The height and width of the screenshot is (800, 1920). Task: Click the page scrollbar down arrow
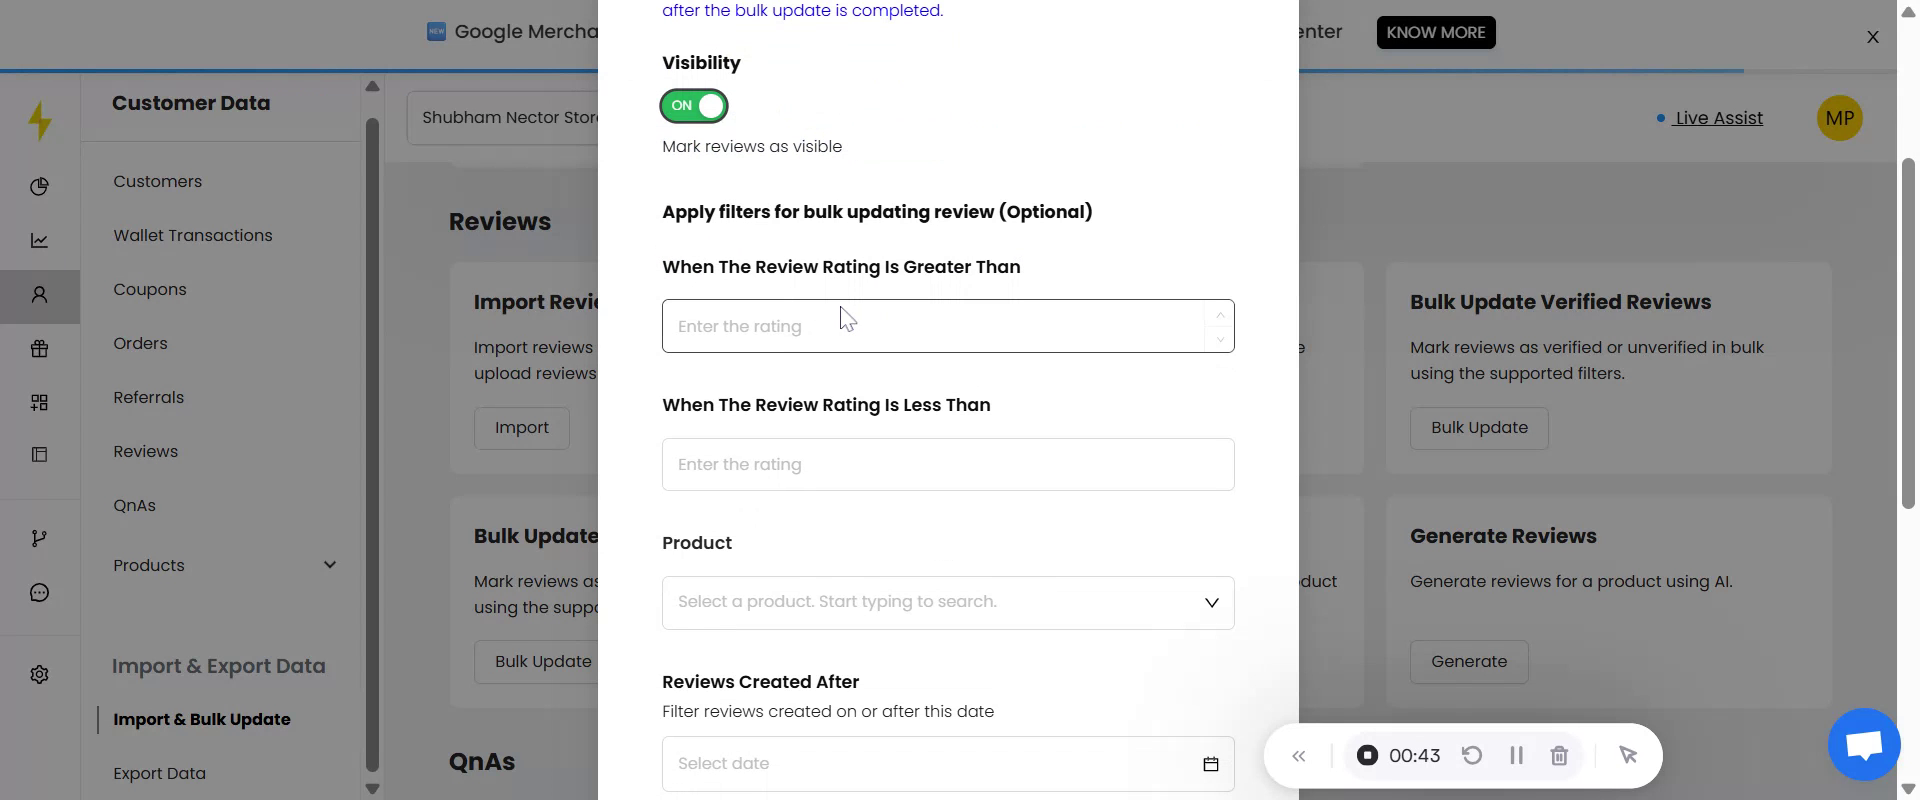[x=1908, y=789]
